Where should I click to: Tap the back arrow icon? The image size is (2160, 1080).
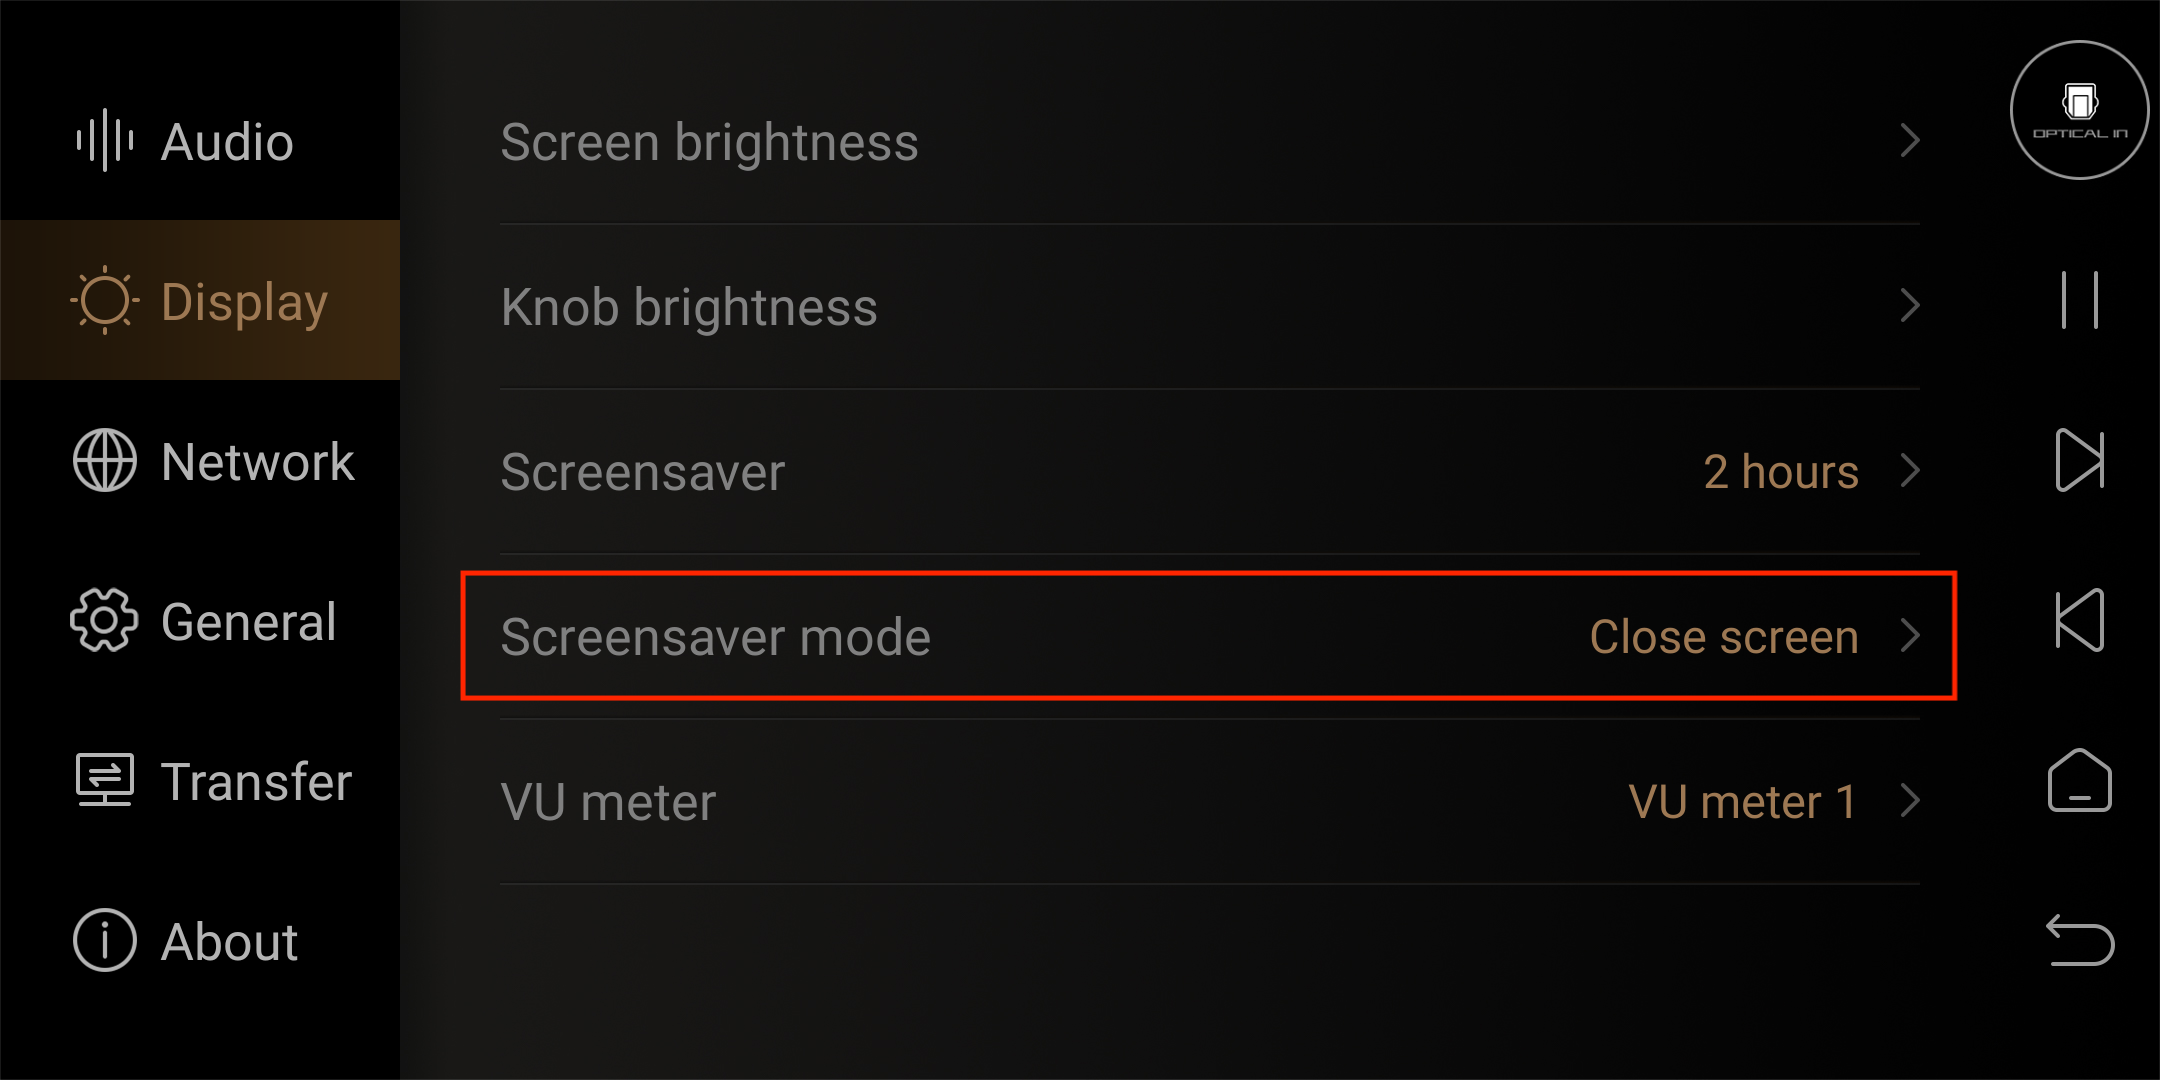coord(2080,940)
